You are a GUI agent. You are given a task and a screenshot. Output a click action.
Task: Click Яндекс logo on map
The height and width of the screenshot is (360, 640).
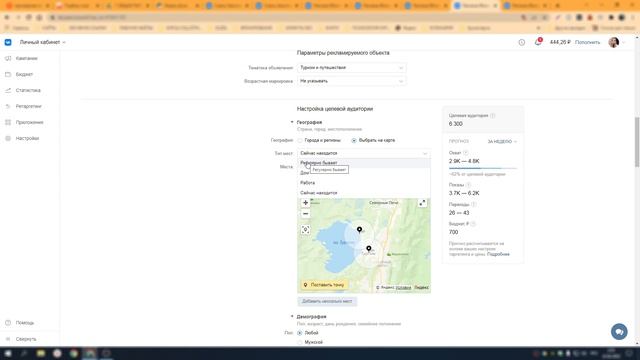coord(421,288)
